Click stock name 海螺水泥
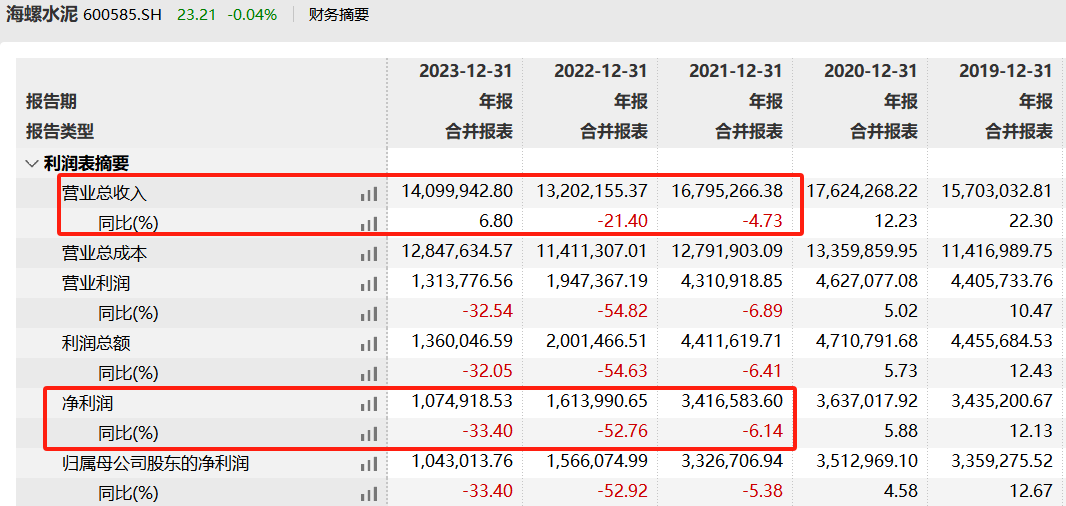The width and height of the screenshot is (1066, 506). point(42,14)
